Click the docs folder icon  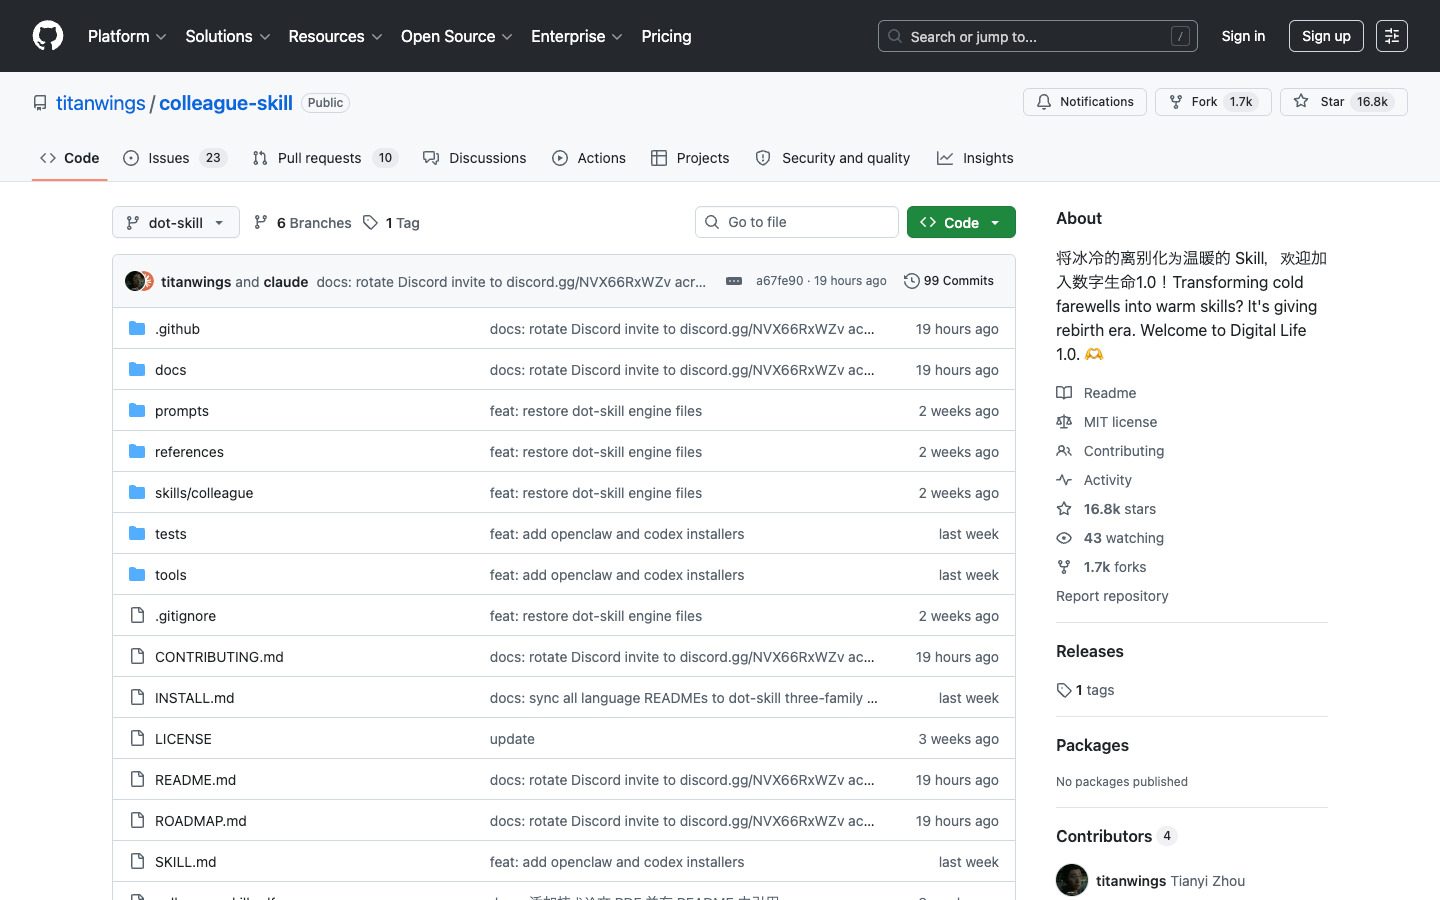pos(137,369)
